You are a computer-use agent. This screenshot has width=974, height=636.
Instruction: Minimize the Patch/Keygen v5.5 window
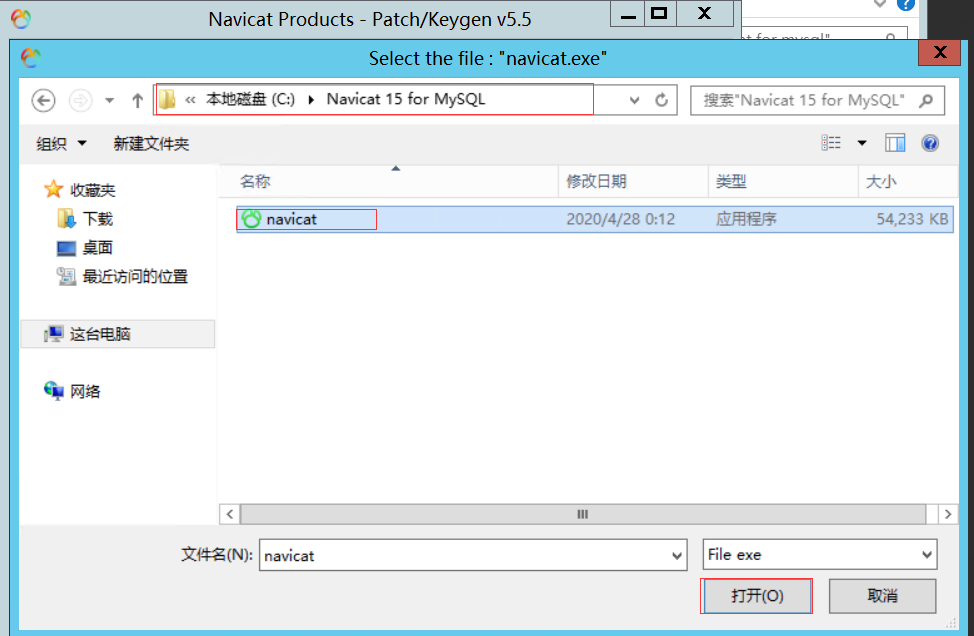(628, 14)
